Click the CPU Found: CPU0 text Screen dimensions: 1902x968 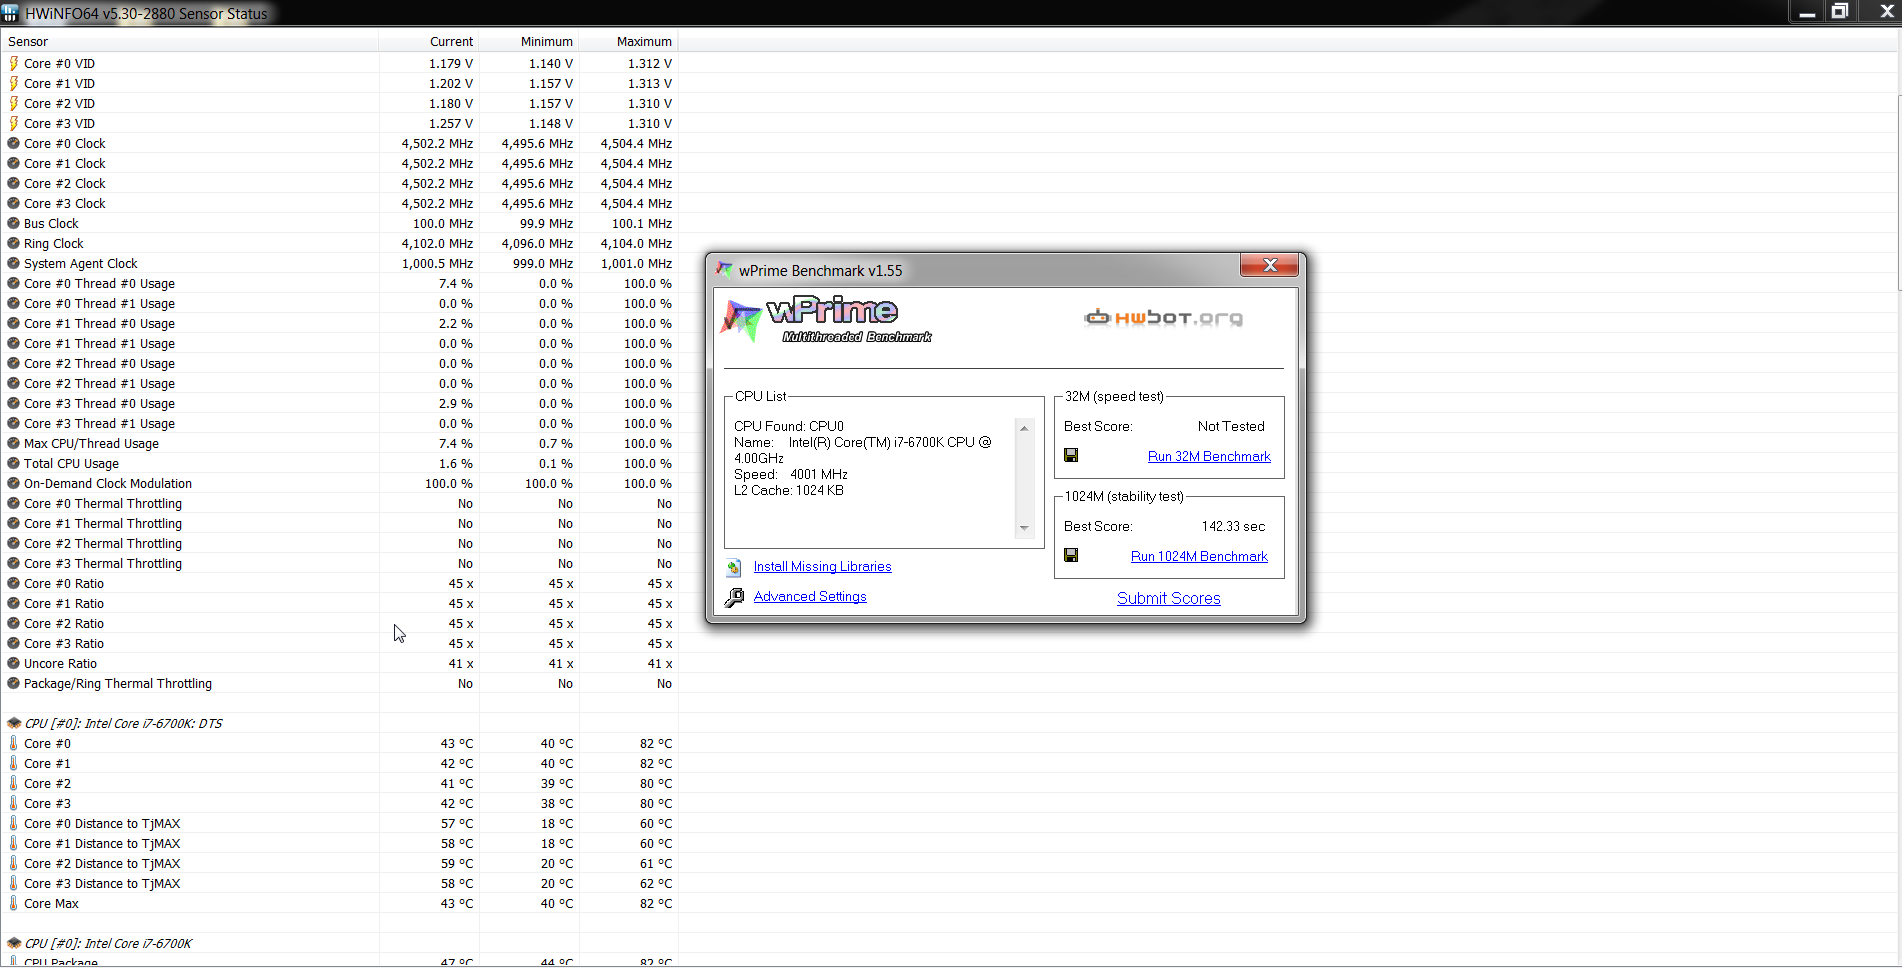[789, 426]
